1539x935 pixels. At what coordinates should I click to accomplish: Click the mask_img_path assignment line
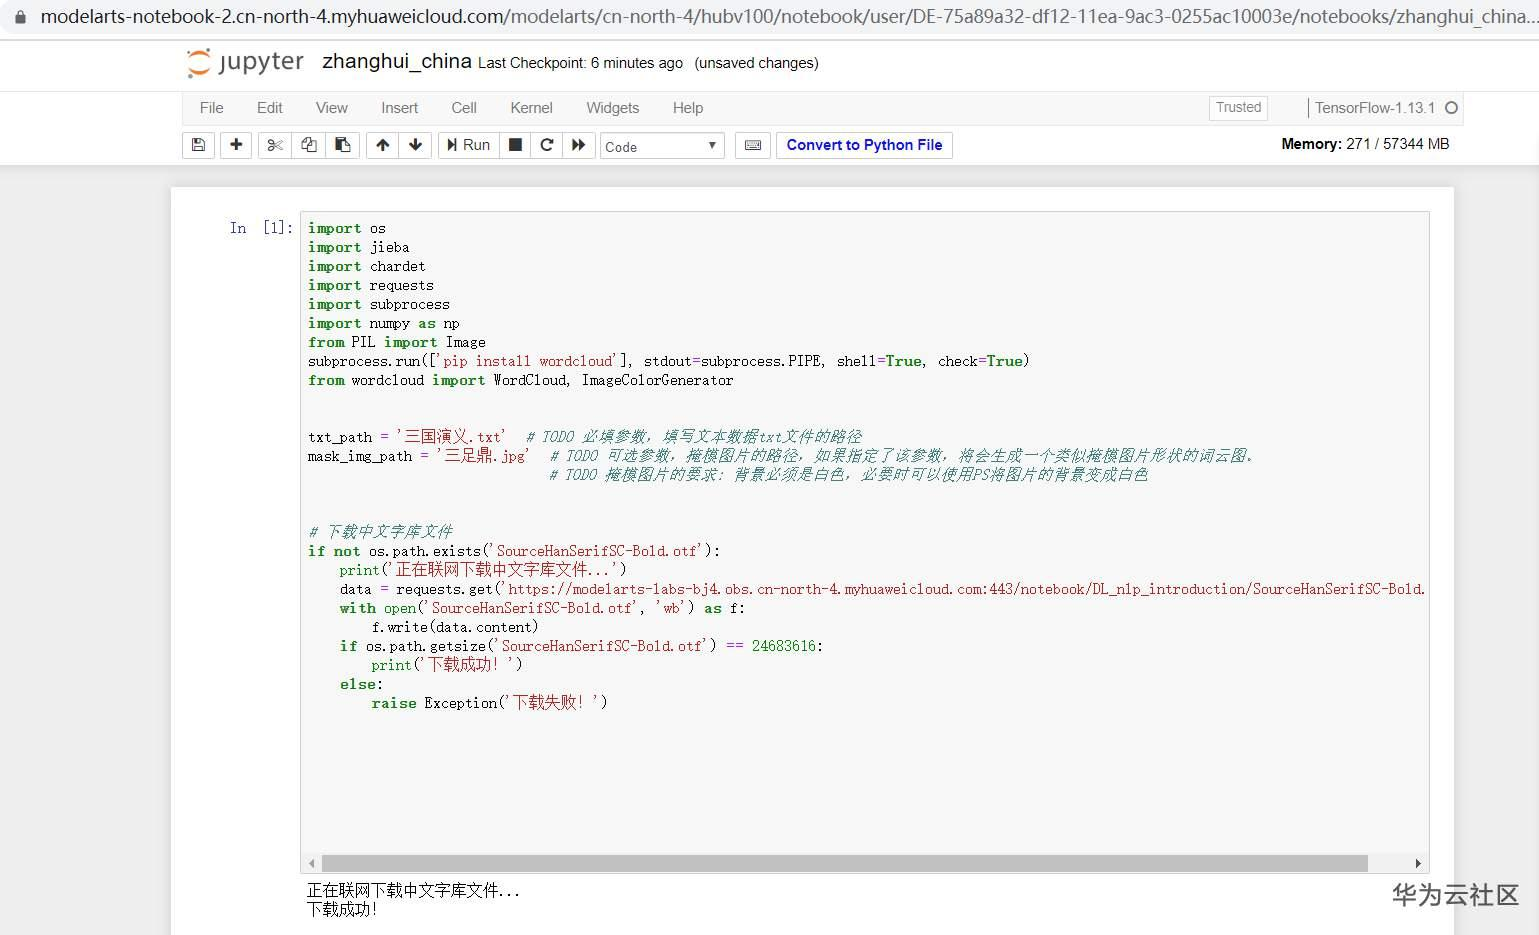(x=781, y=456)
